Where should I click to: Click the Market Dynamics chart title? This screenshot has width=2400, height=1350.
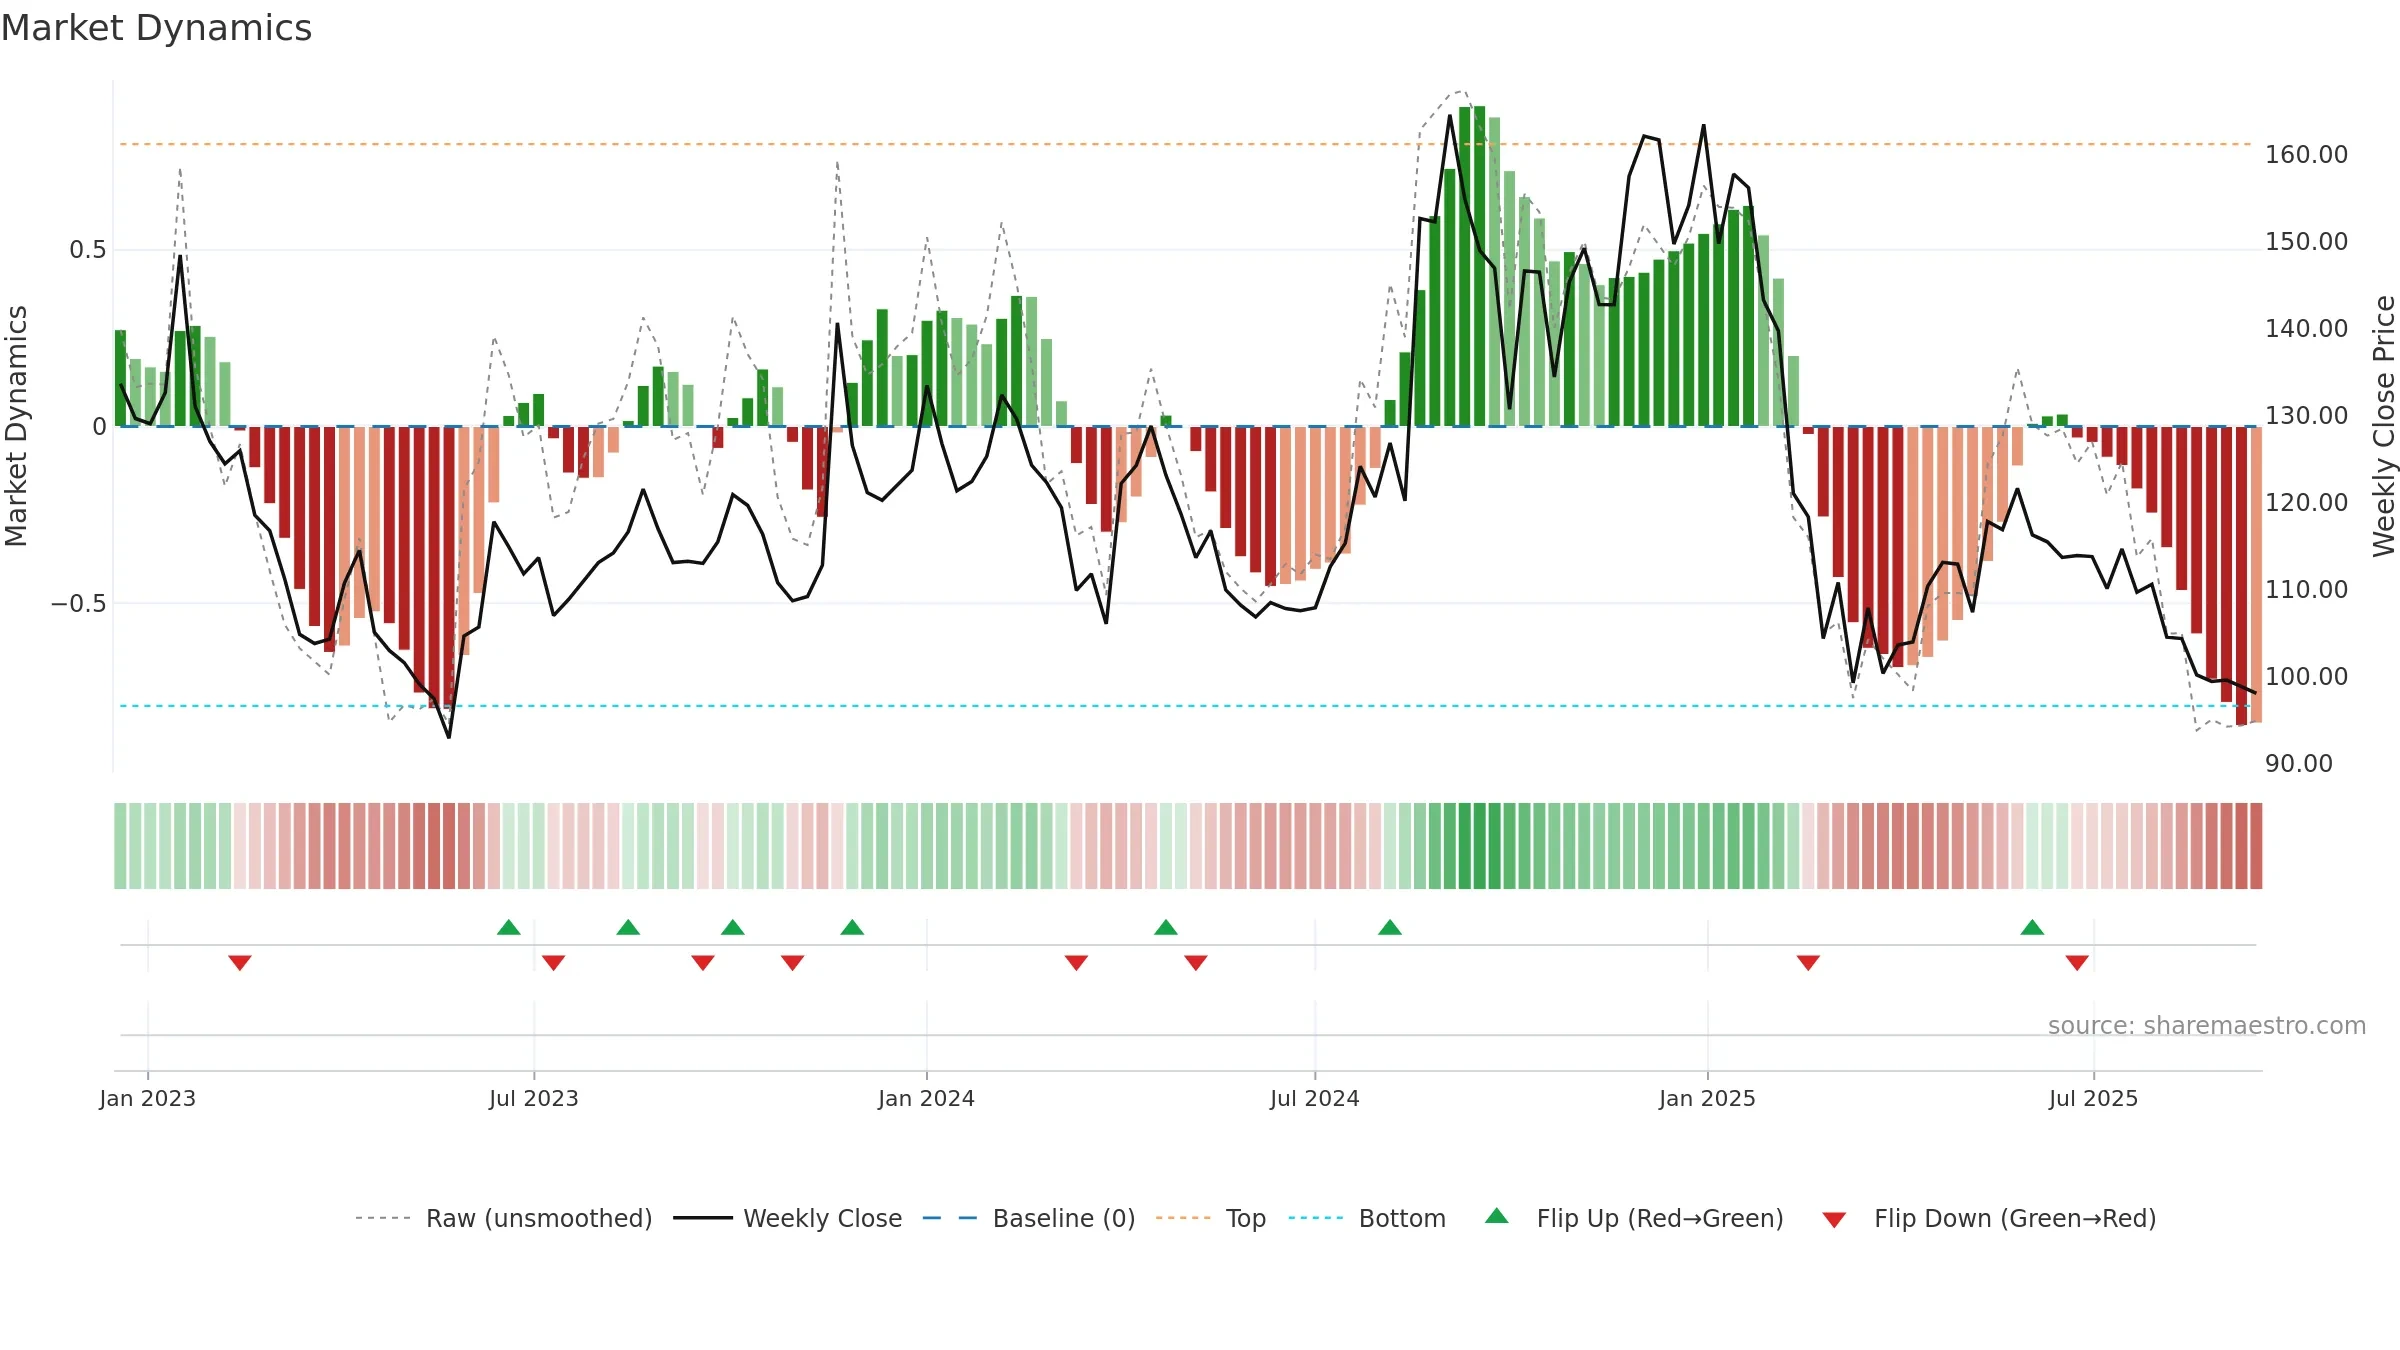tap(156, 28)
